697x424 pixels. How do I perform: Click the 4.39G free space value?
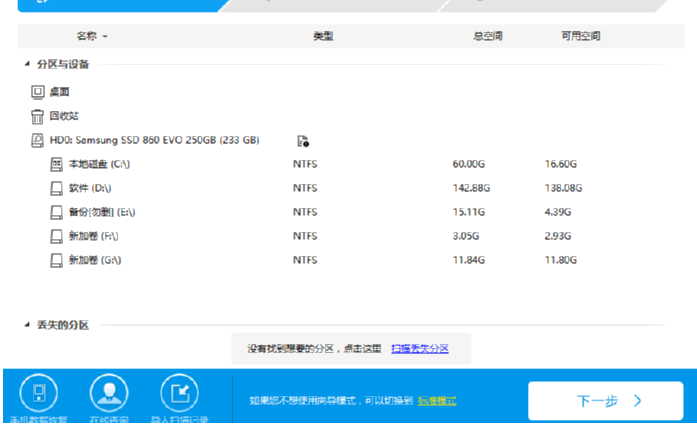point(558,212)
